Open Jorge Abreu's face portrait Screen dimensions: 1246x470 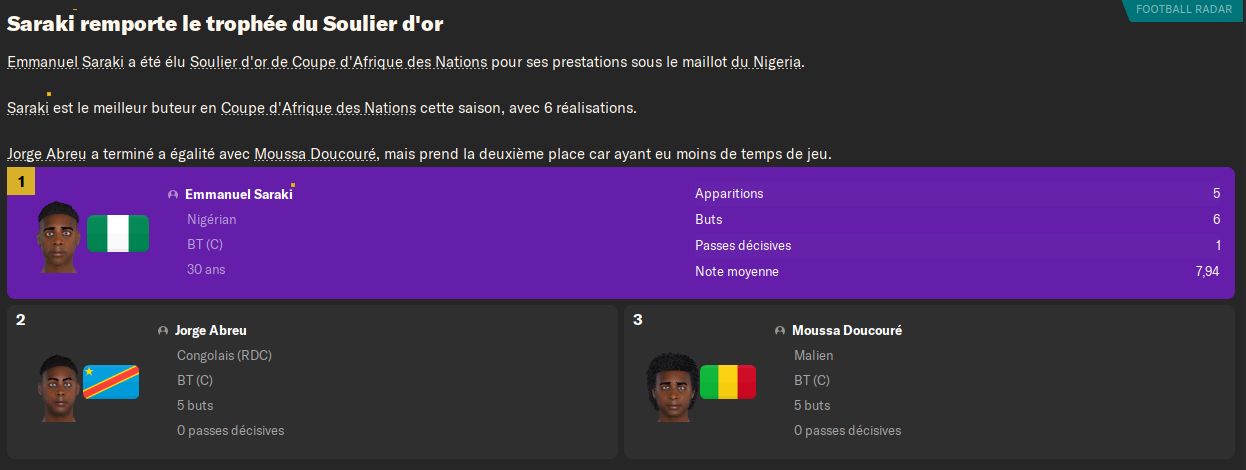pyautogui.click(x=58, y=386)
